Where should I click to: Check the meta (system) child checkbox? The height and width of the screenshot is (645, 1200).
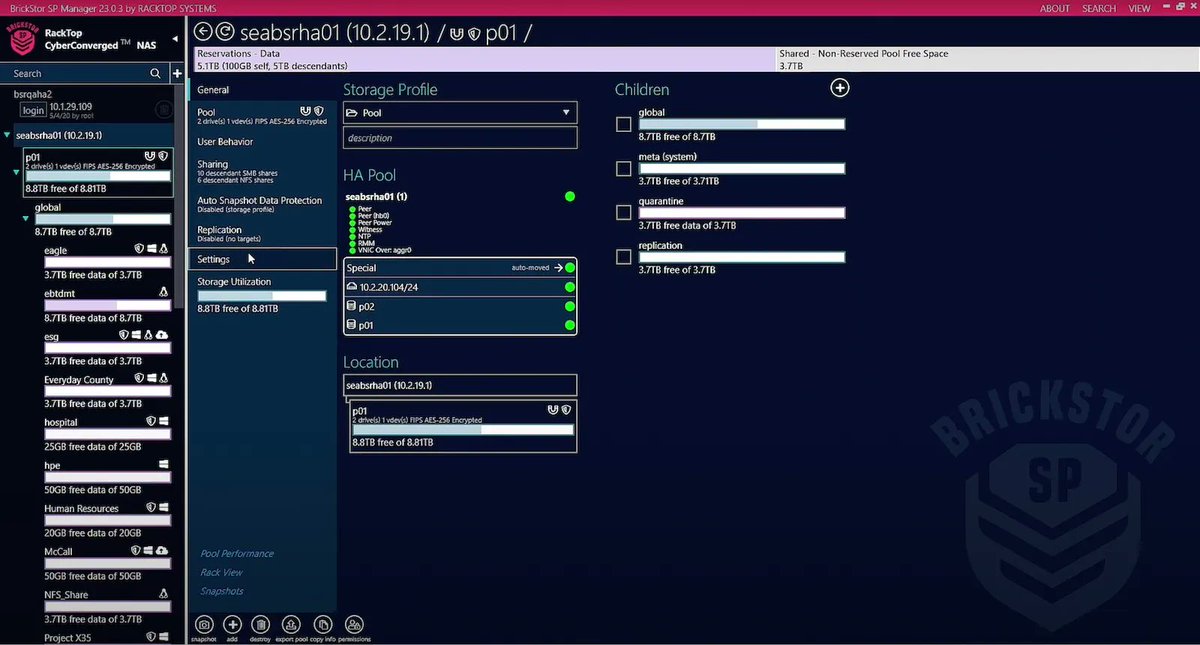pyautogui.click(x=624, y=168)
